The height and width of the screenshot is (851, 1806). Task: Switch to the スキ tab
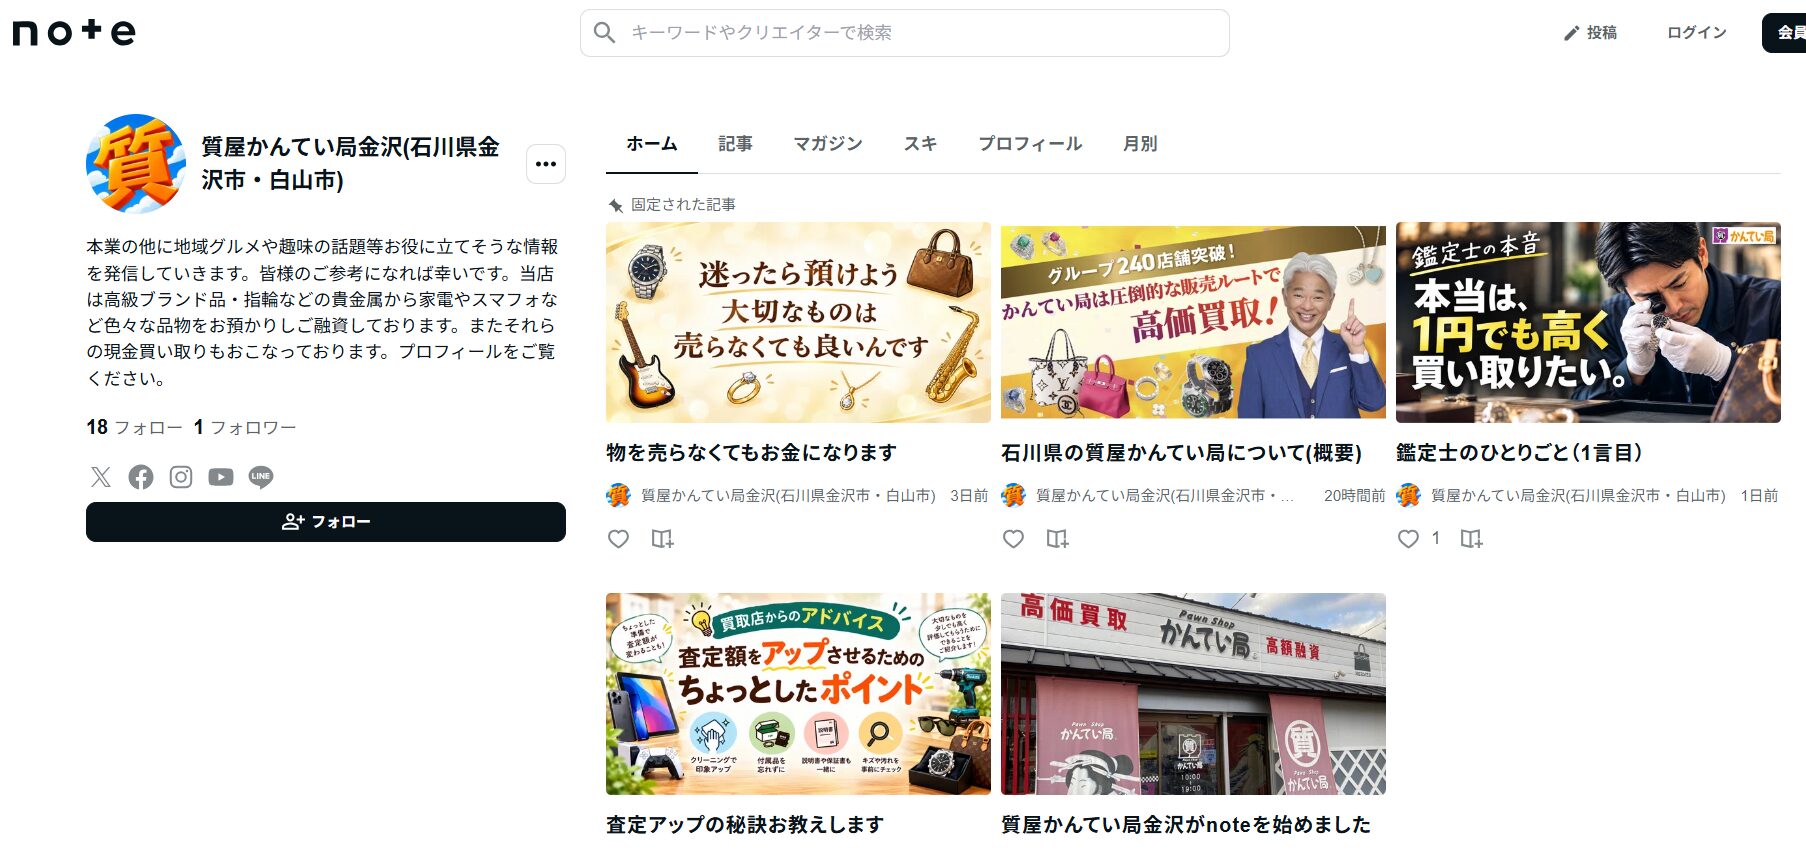920,144
